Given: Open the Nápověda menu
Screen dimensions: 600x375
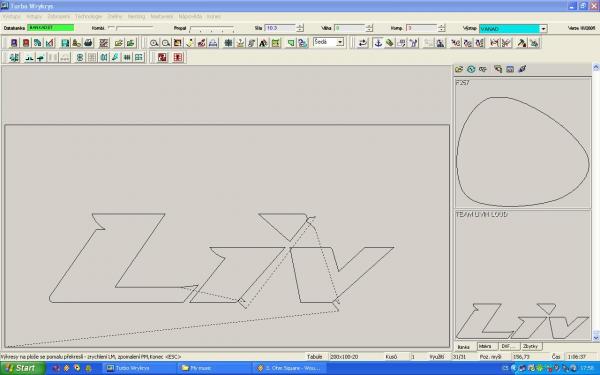Looking at the screenshot, I should tap(190, 16).
